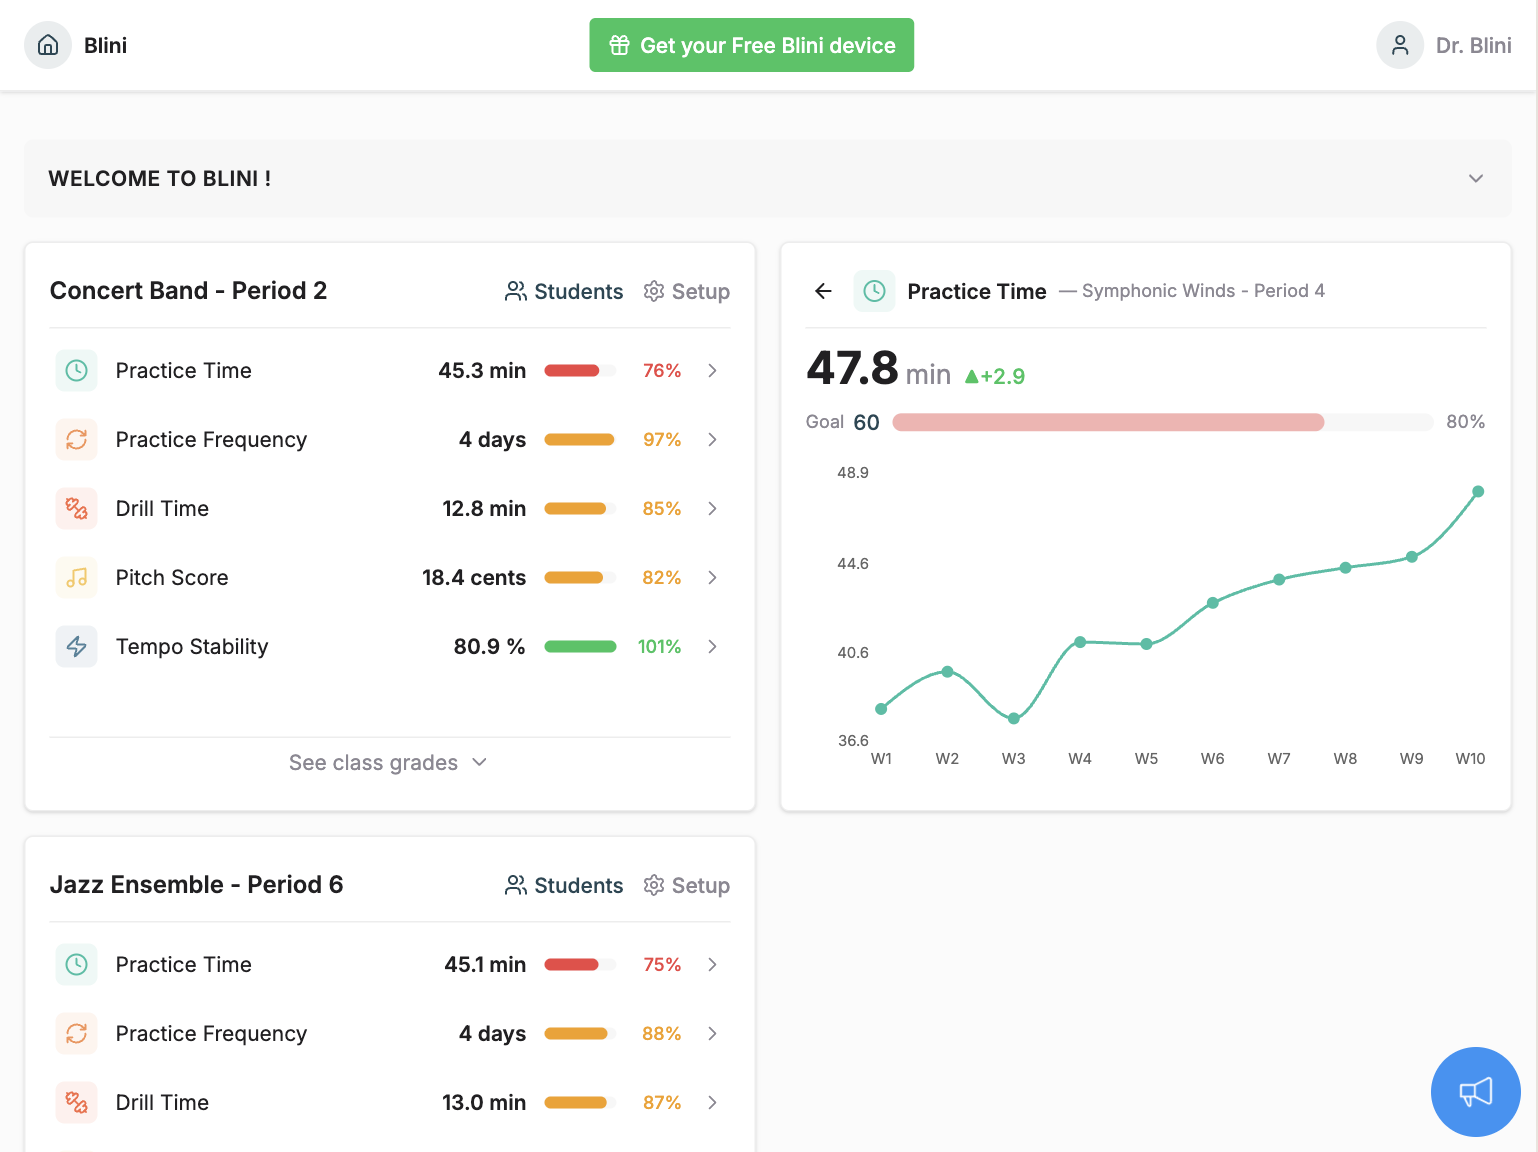Click the Tempo Stability lightning bolt icon
Viewport: 1538px width, 1152px height.
(x=76, y=646)
